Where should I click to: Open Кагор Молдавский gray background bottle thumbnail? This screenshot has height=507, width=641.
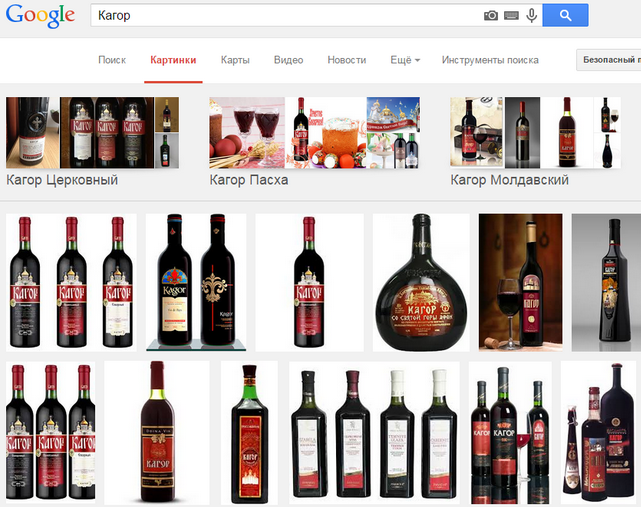click(x=522, y=132)
